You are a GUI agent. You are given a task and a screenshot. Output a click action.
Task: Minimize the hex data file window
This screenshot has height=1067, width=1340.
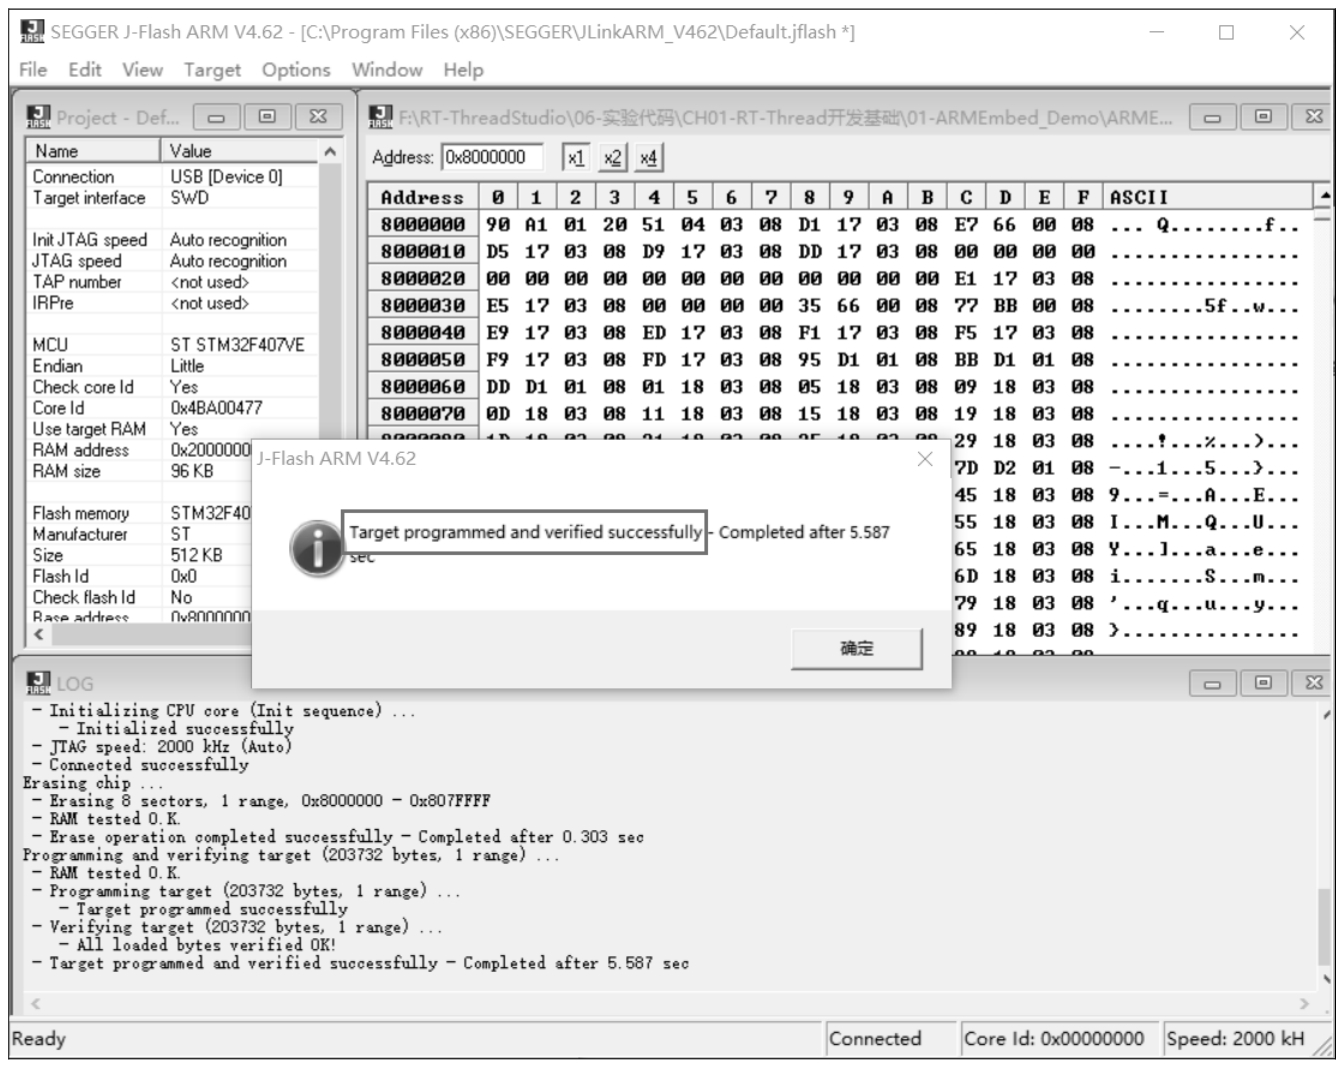(1212, 117)
